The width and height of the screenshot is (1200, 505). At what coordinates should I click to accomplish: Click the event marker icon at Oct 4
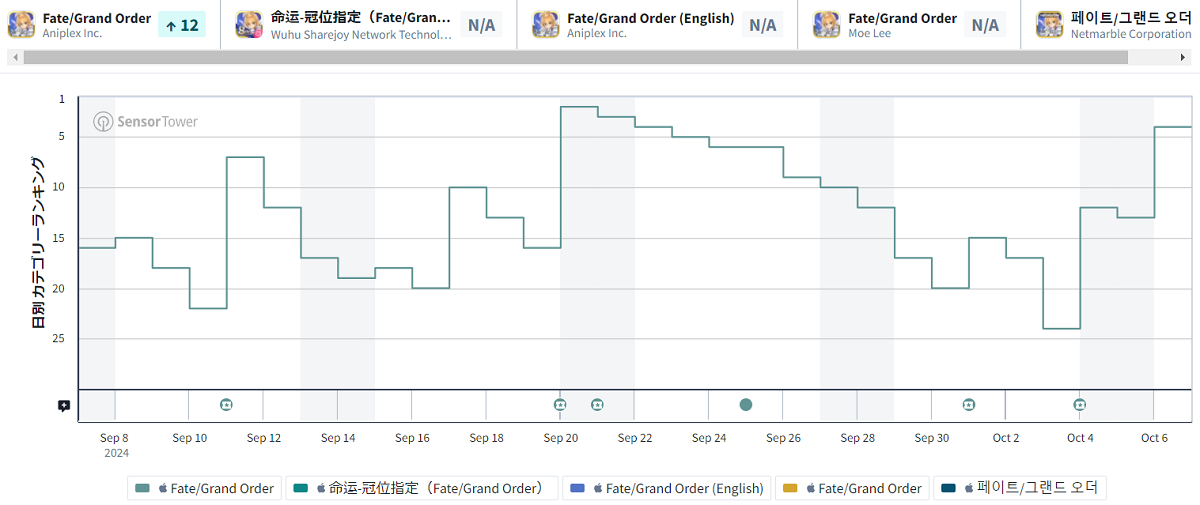click(1080, 405)
